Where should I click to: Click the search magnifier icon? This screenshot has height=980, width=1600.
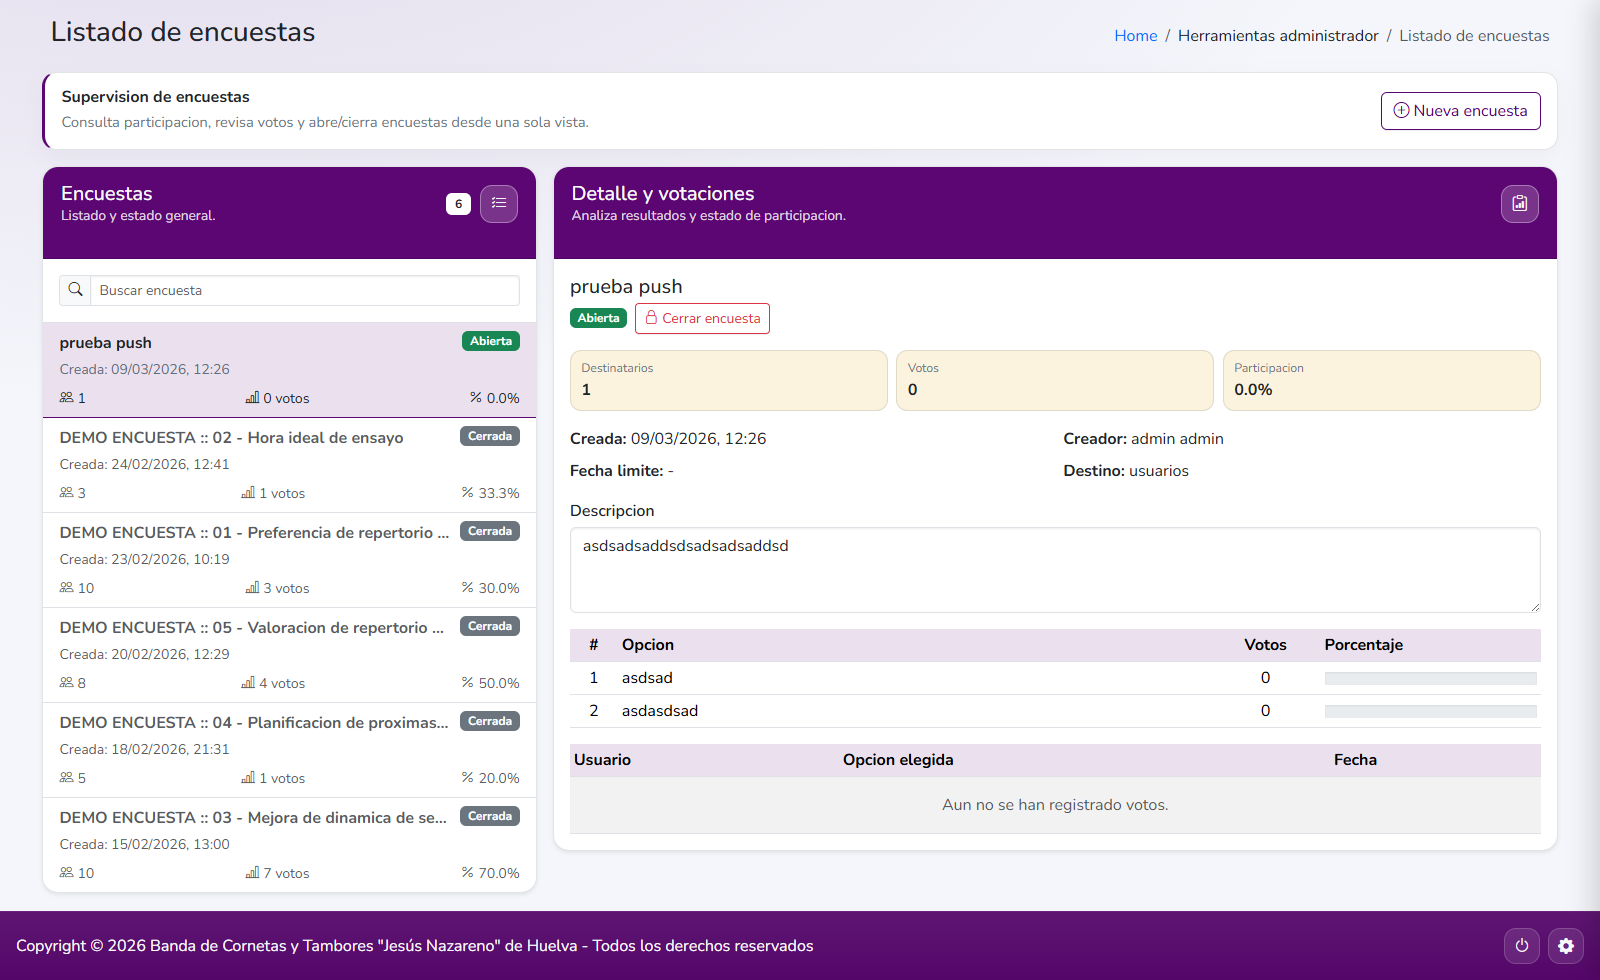[x=75, y=290]
